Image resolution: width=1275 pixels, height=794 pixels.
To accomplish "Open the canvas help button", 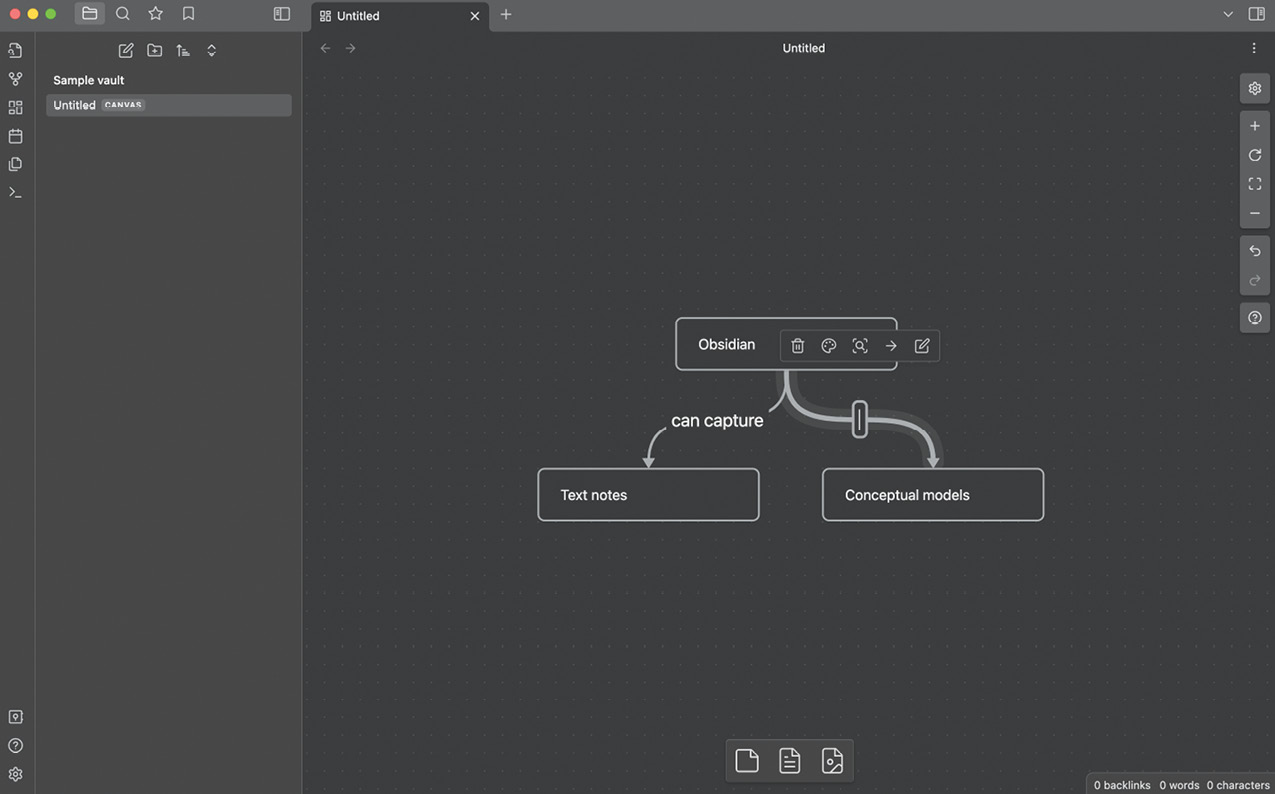I will click(1254, 318).
